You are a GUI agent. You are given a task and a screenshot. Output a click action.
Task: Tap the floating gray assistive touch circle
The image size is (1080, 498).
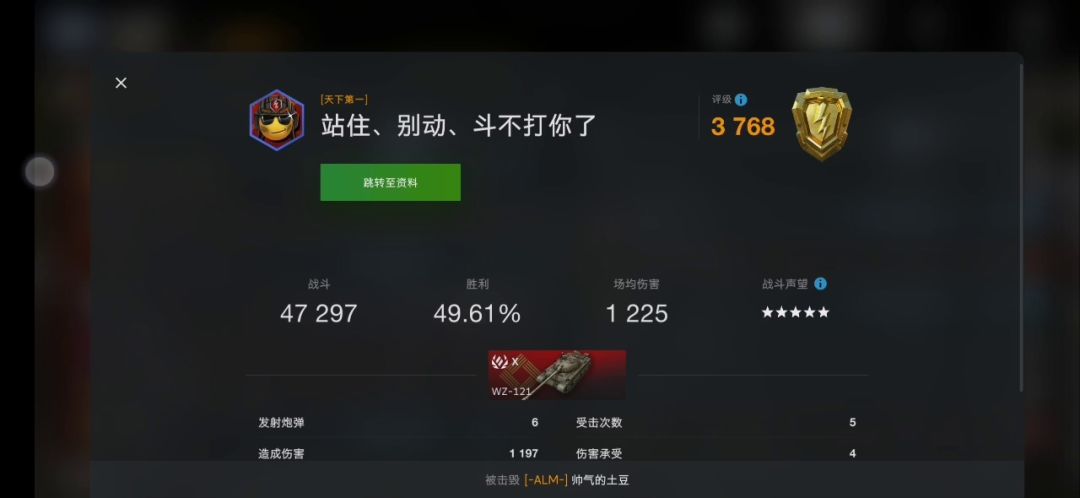click(40, 172)
